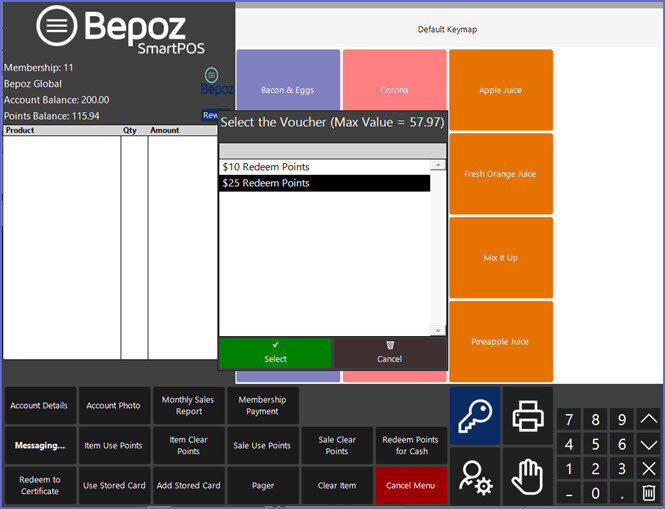Open Redeem Points for Cash

point(410,445)
